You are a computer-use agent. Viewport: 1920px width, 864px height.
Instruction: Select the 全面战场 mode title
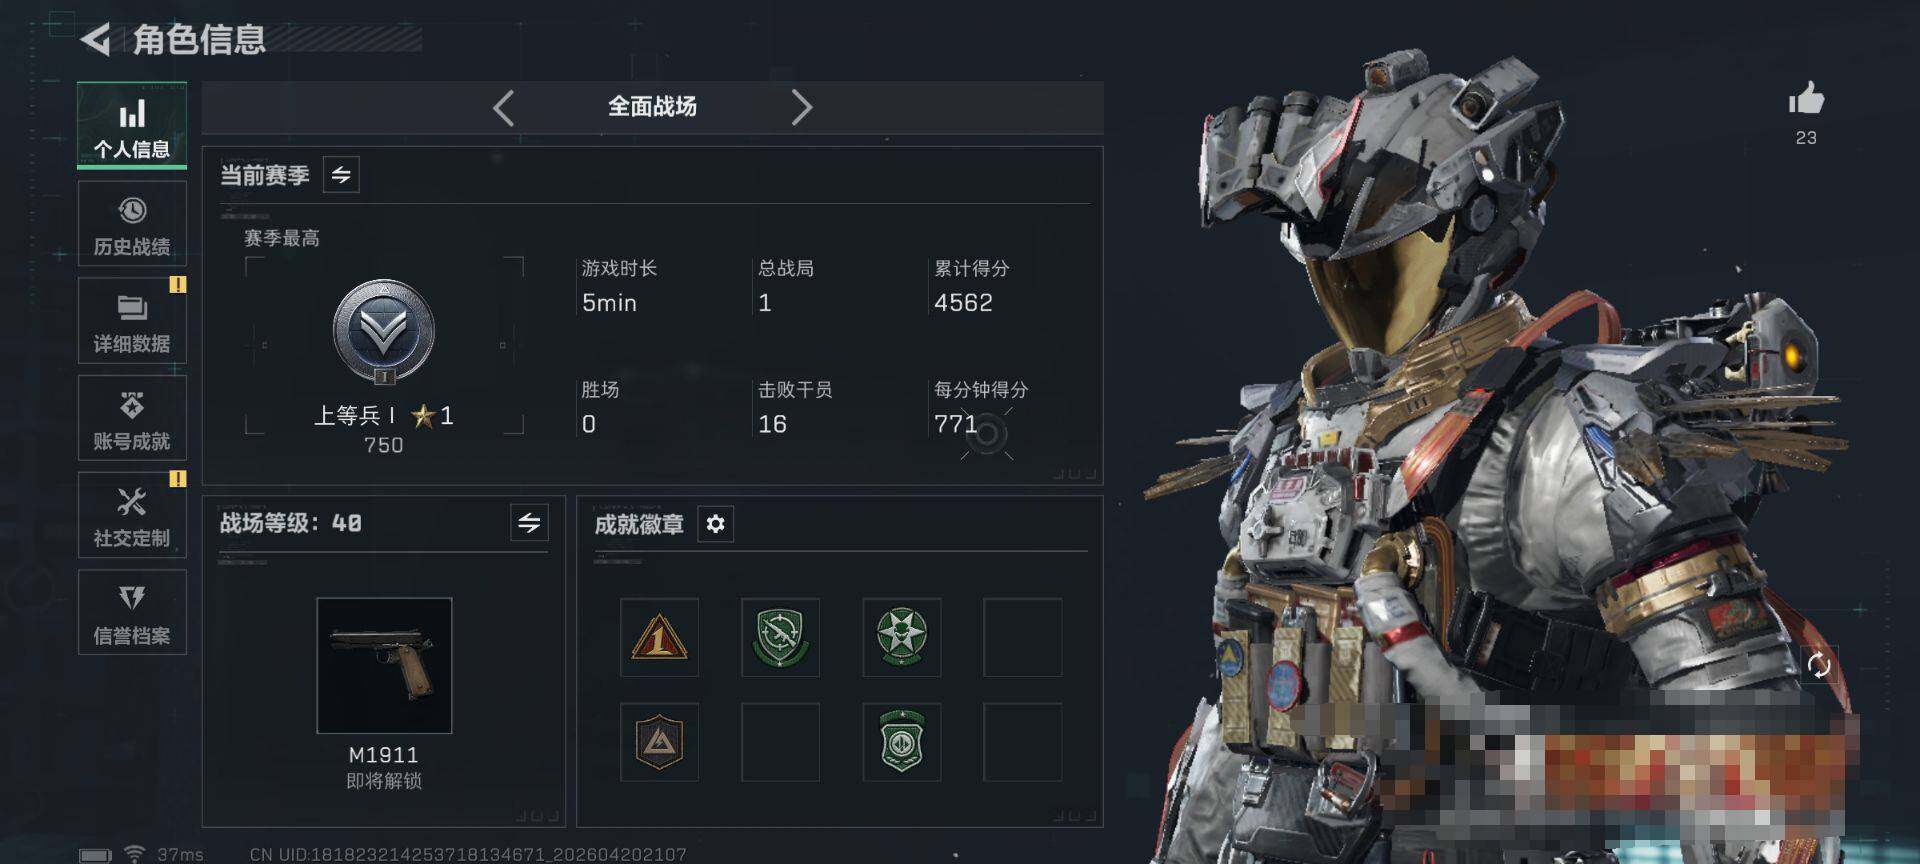click(x=652, y=107)
